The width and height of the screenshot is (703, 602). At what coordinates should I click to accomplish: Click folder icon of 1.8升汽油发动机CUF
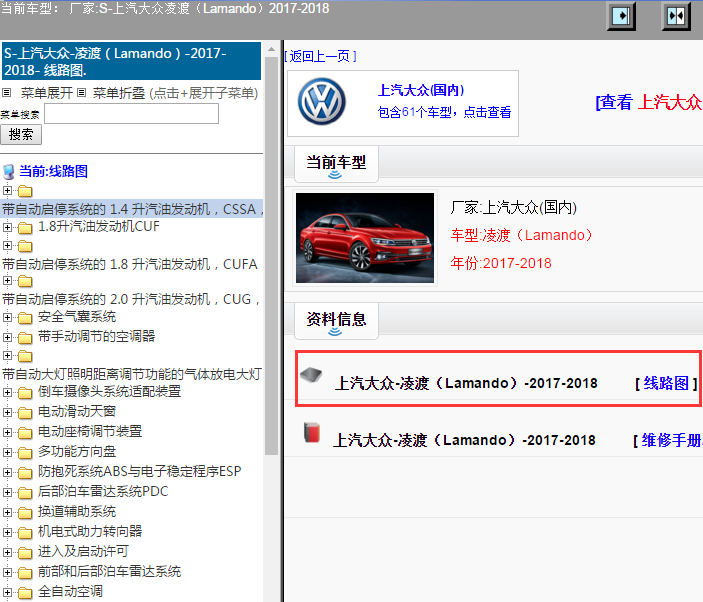25,228
